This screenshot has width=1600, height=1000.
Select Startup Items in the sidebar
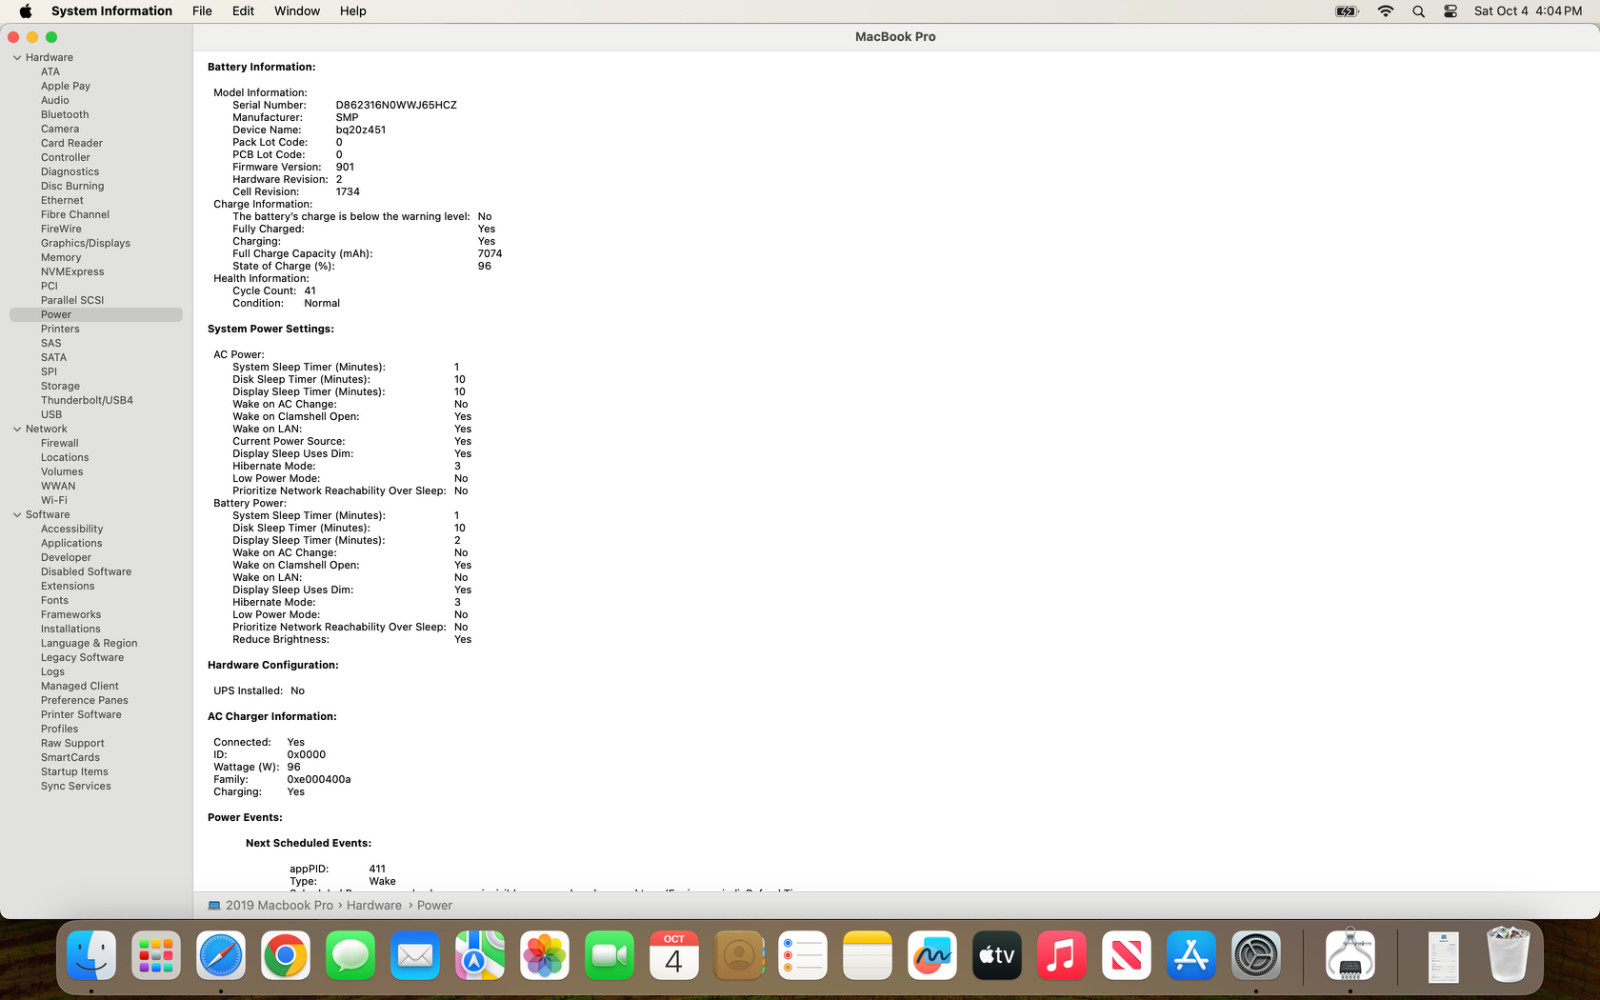pos(75,773)
